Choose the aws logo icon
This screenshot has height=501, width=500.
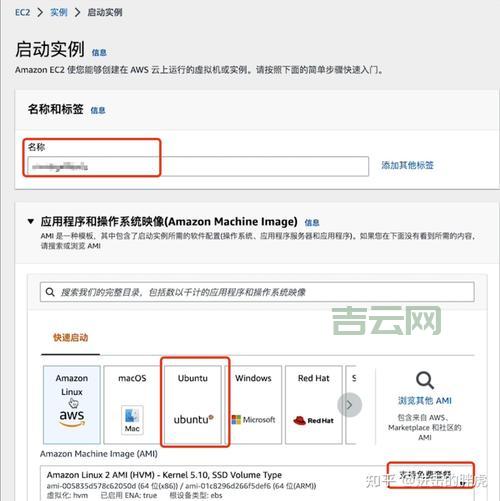(72, 418)
